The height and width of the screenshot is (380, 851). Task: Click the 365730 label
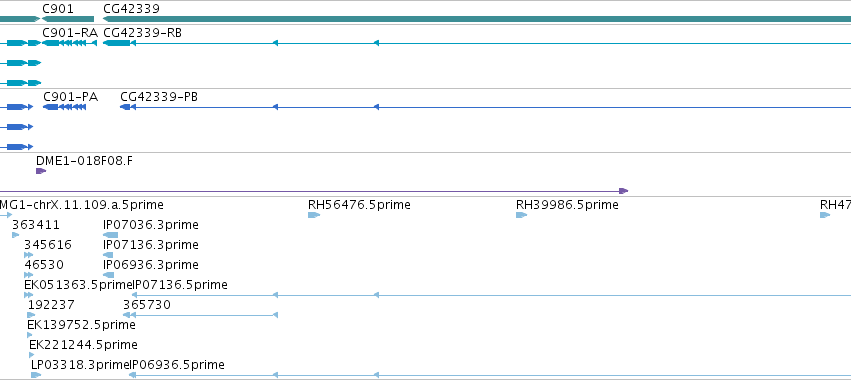(x=147, y=305)
